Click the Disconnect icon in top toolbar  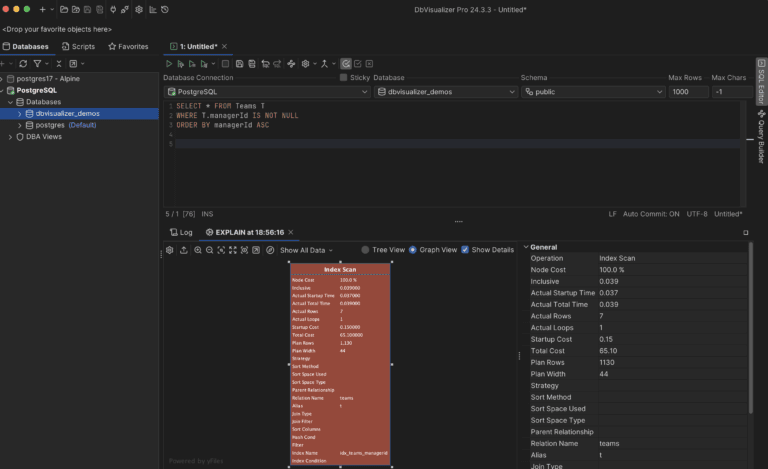point(125,9)
